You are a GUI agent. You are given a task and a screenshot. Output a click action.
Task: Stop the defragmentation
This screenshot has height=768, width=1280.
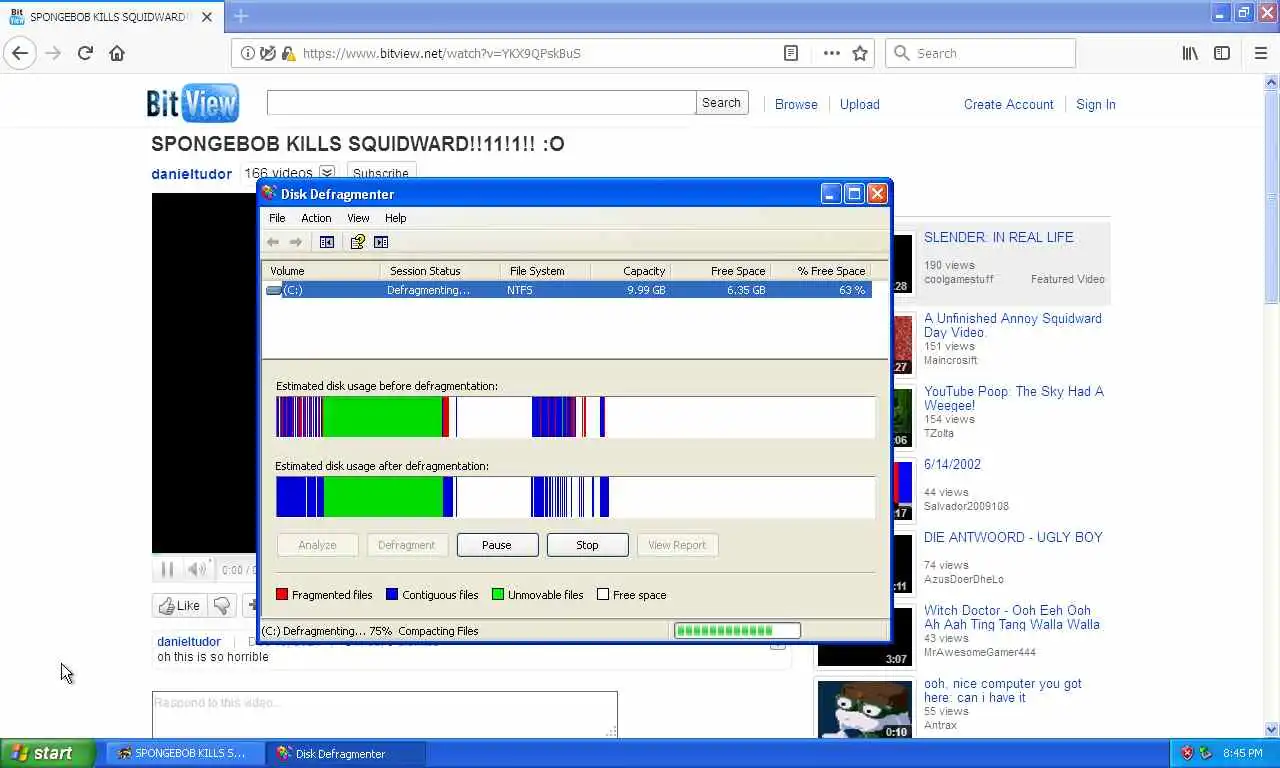[587, 545]
